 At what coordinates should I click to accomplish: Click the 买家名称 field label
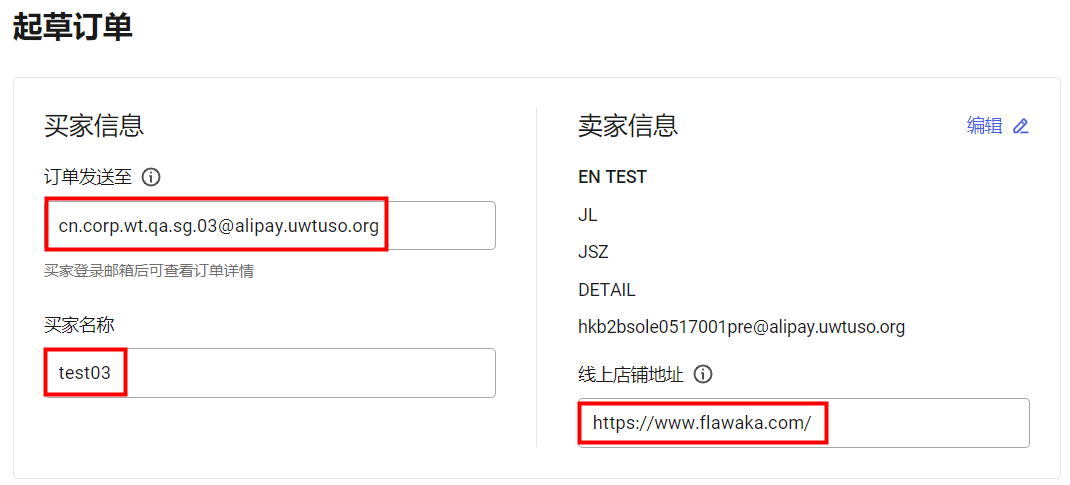[x=79, y=325]
